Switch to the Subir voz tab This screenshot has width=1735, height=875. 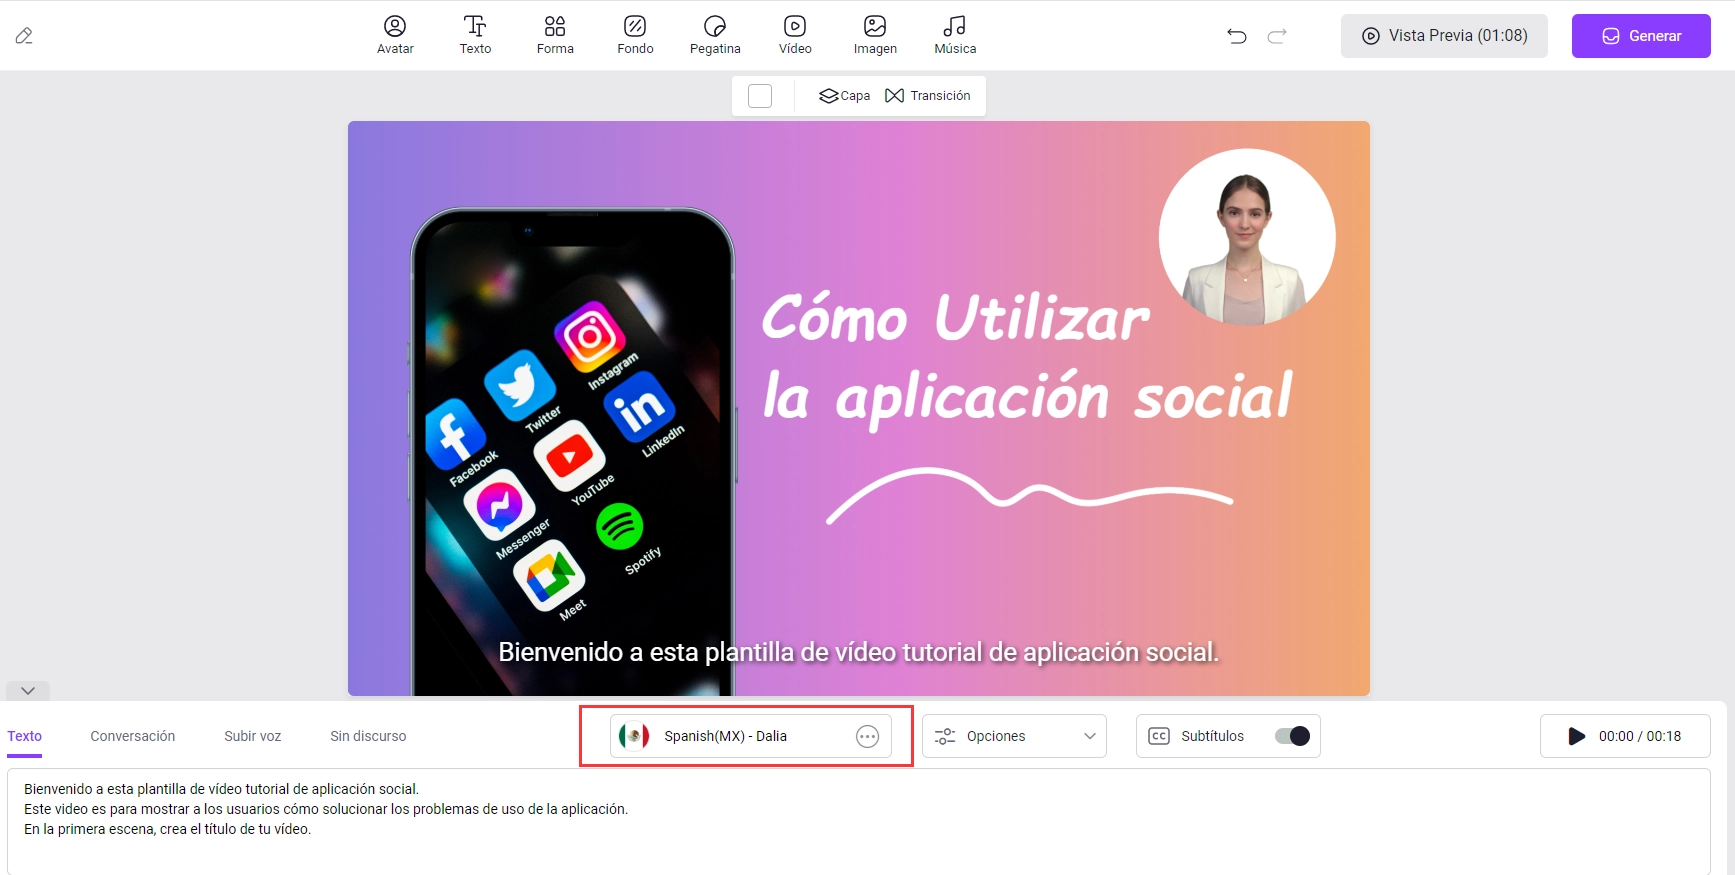click(253, 736)
